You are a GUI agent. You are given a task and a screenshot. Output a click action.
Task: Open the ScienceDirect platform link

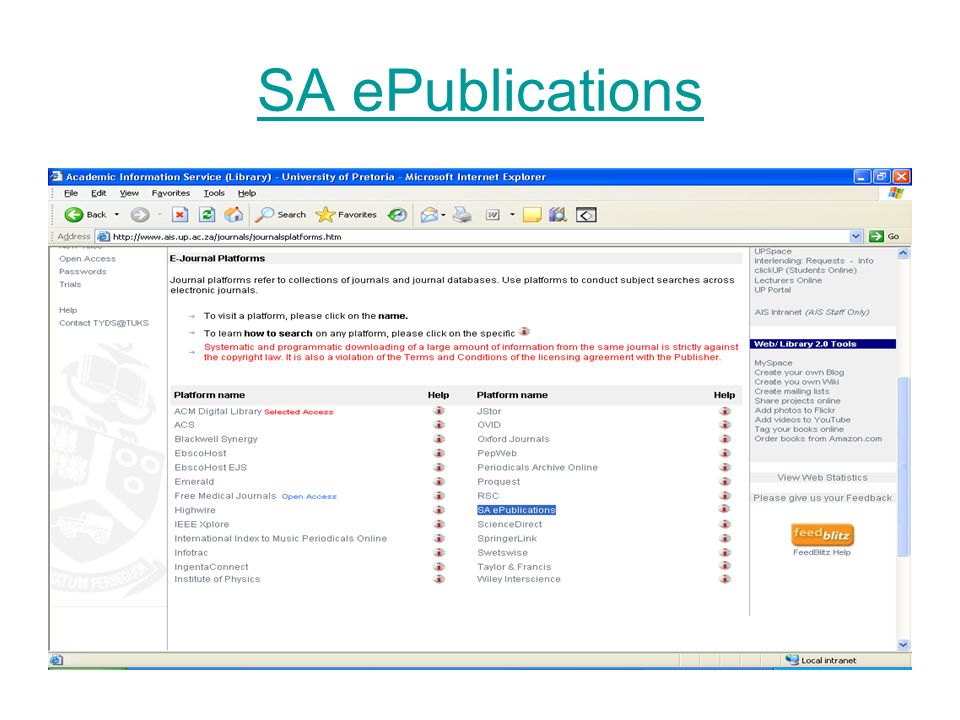click(509, 524)
